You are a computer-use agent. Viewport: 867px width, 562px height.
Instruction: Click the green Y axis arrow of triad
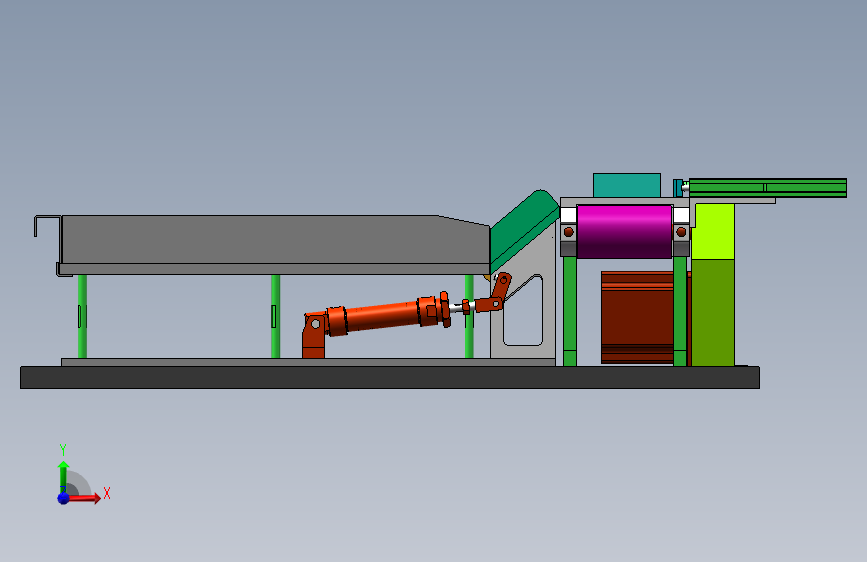click(64, 477)
